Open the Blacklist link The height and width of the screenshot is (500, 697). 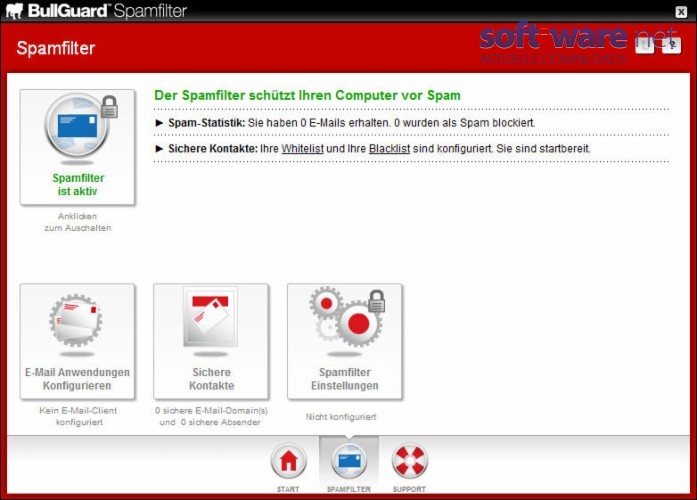tap(389, 149)
